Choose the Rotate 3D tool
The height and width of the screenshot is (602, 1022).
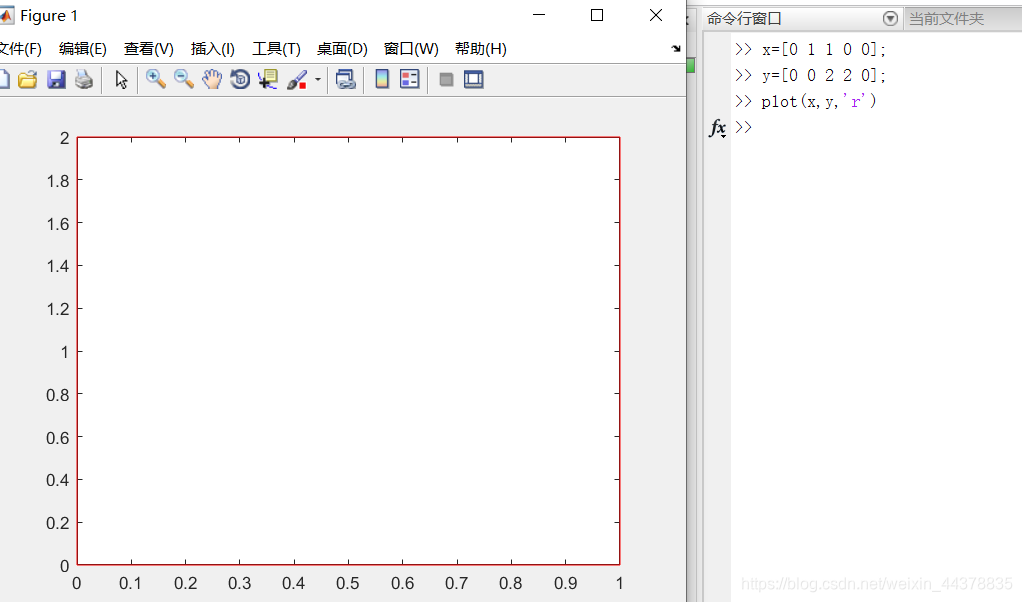pyautogui.click(x=240, y=79)
